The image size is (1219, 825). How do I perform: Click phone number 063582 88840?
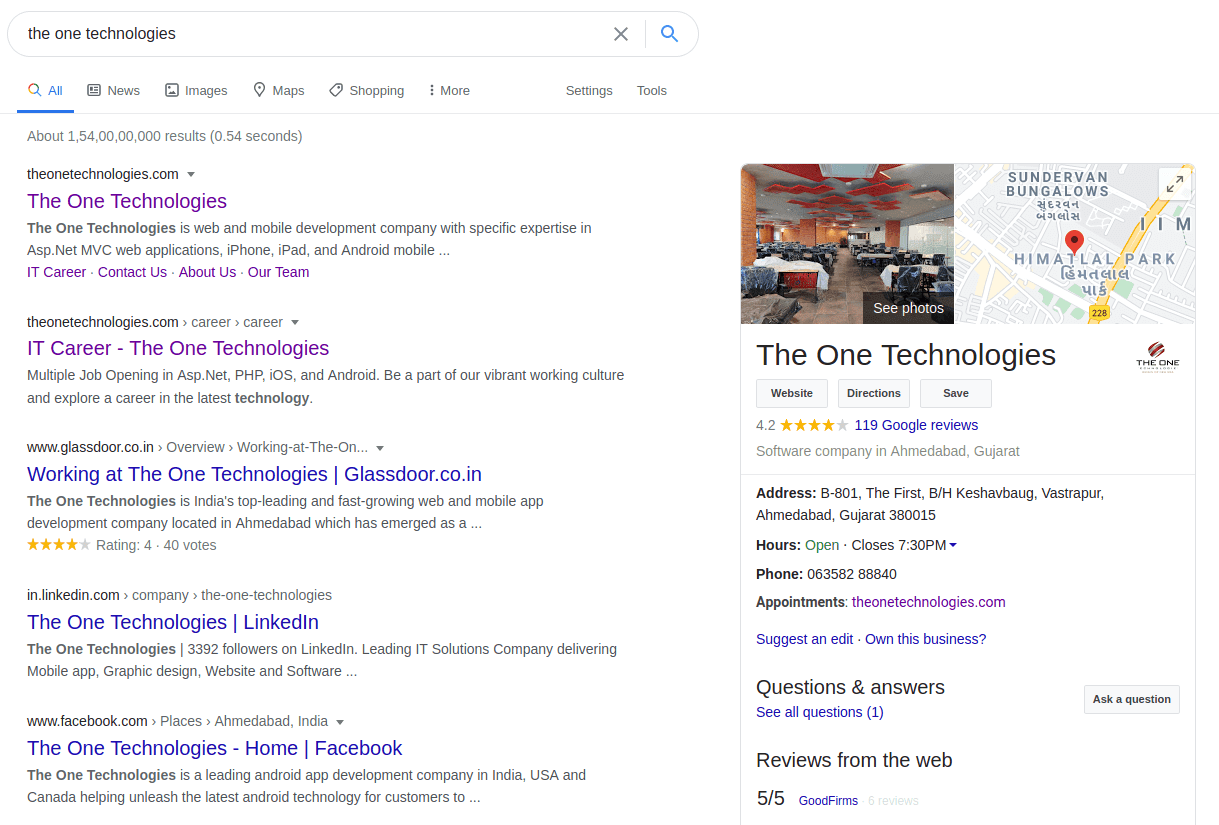(852, 574)
